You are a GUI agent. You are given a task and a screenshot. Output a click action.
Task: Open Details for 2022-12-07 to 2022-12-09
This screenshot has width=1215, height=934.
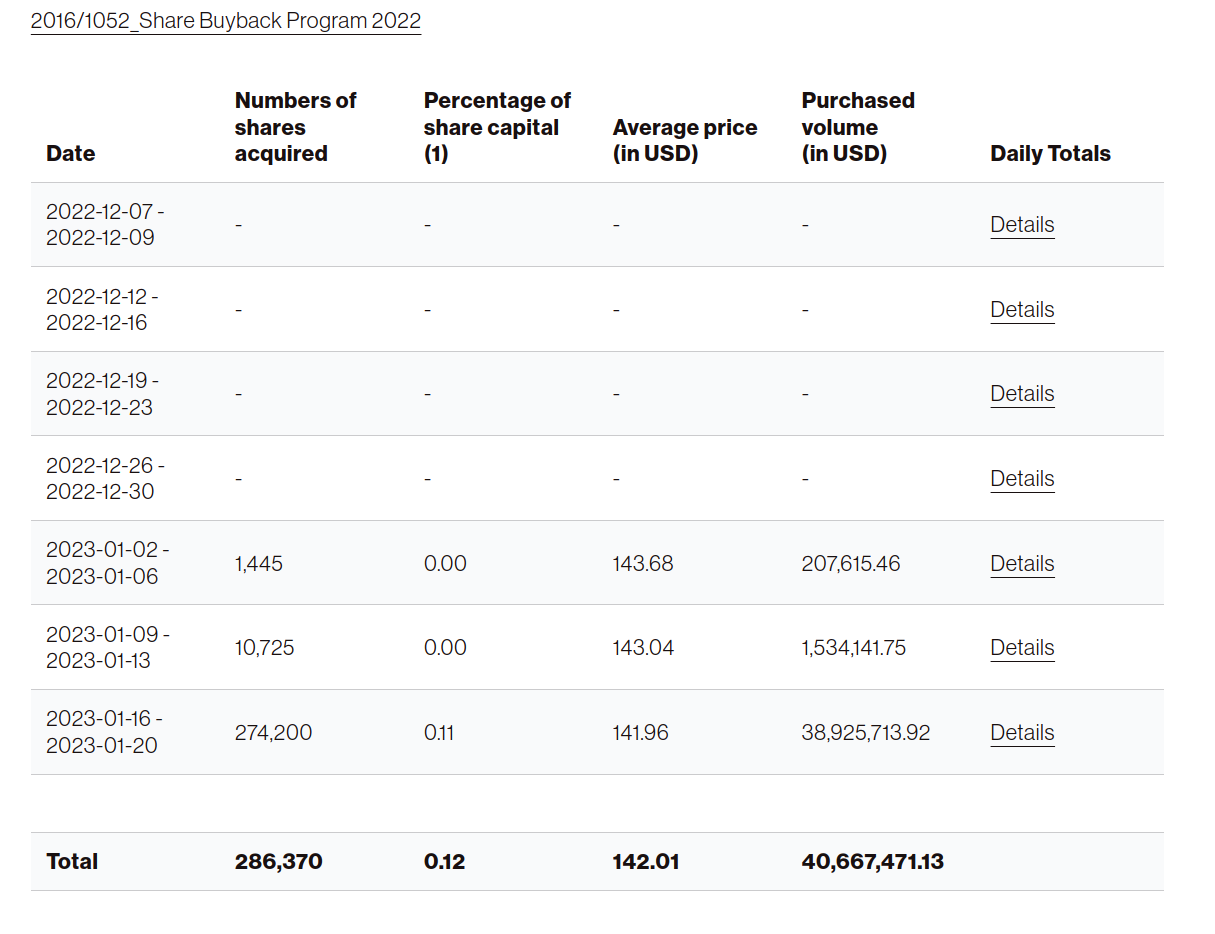point(1022,225)
